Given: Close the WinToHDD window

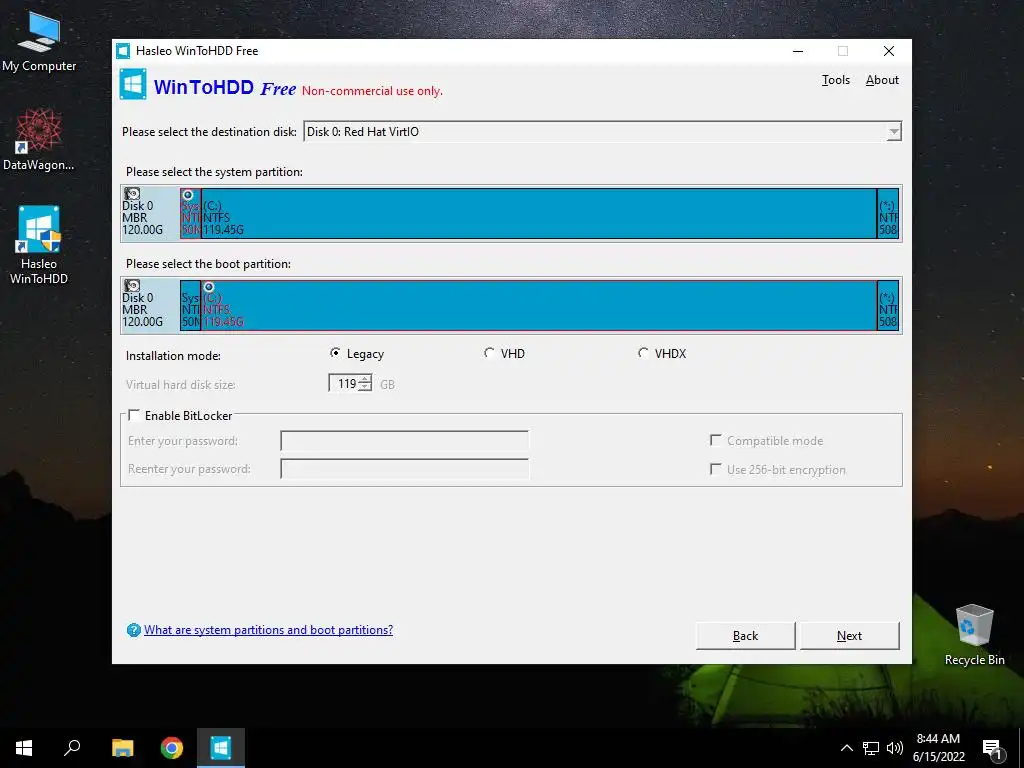Looking at the screenshot, I should point(889,51).
